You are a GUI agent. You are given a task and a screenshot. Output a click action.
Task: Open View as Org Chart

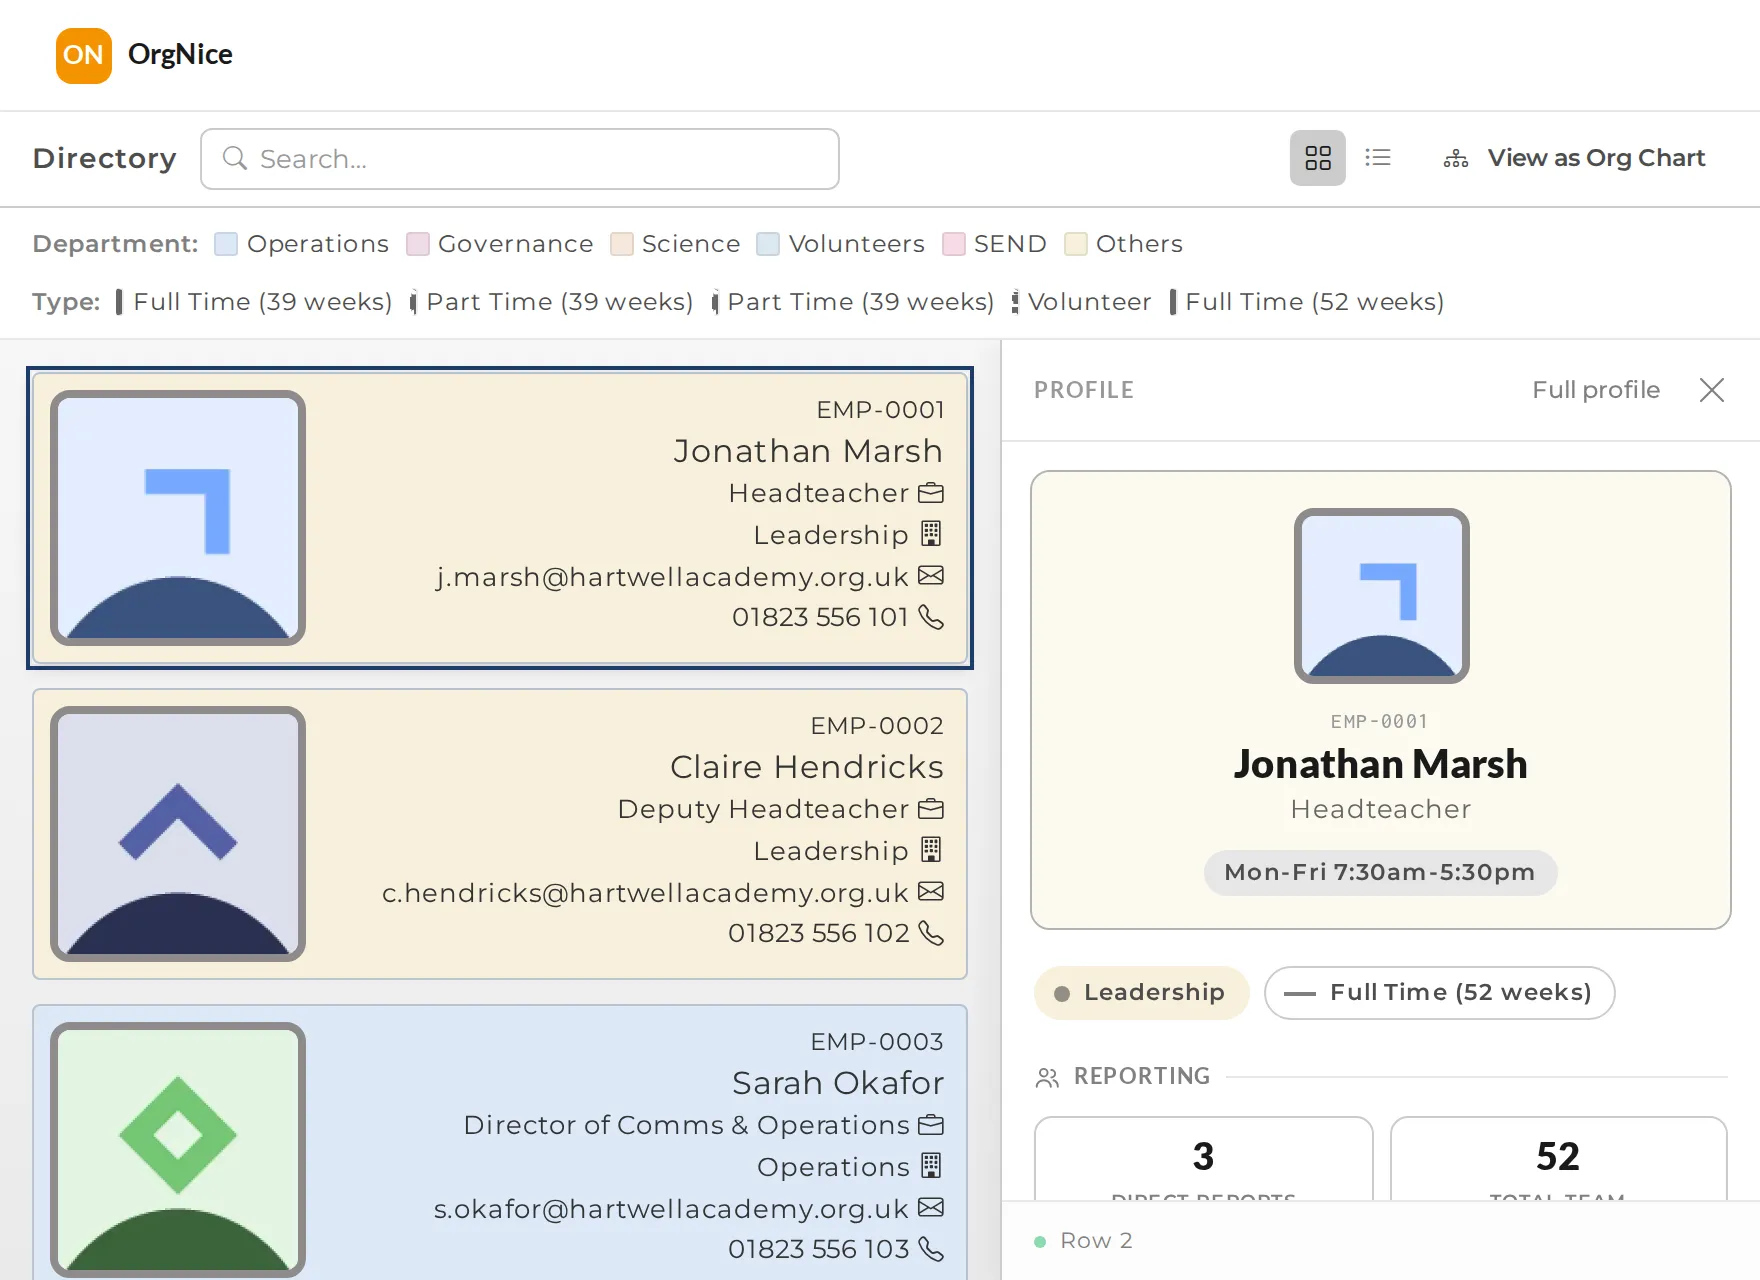coord(1575,158)
